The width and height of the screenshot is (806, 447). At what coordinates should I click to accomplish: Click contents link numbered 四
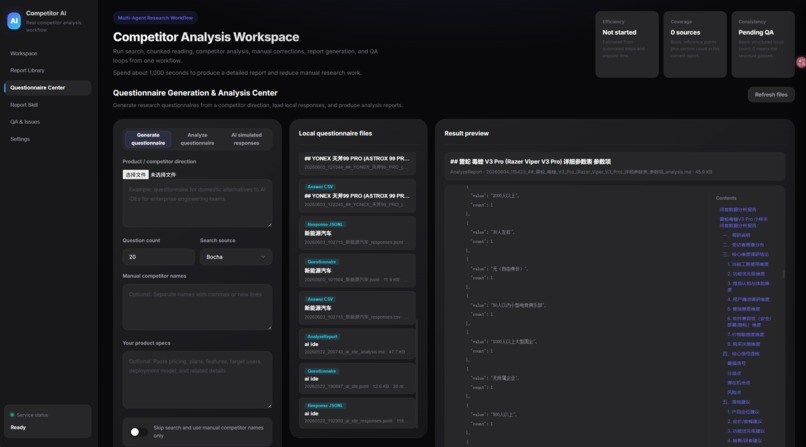click(x=741, y=353)
